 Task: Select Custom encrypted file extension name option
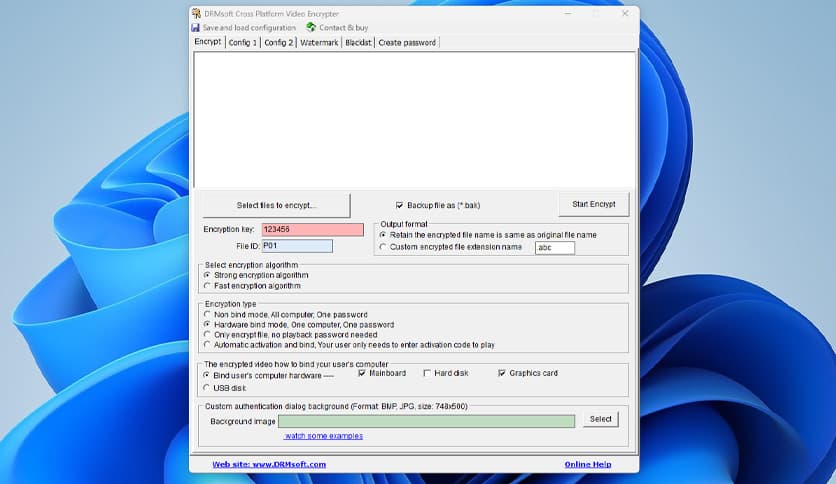(x=383, y=247)
